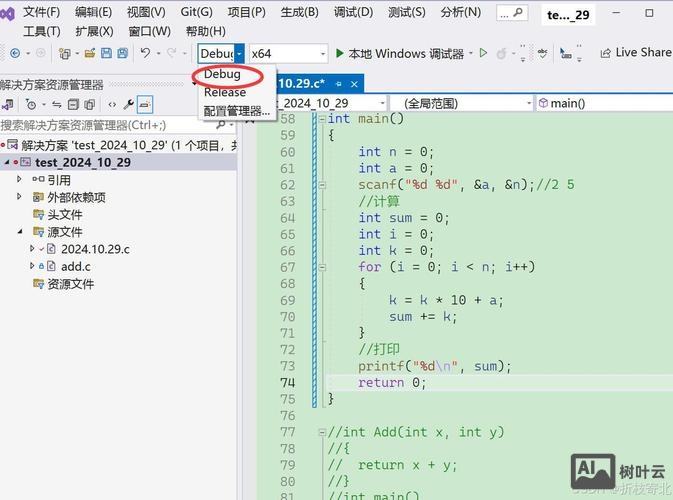Select the 资源文件 folder

(x=70, y=284)
